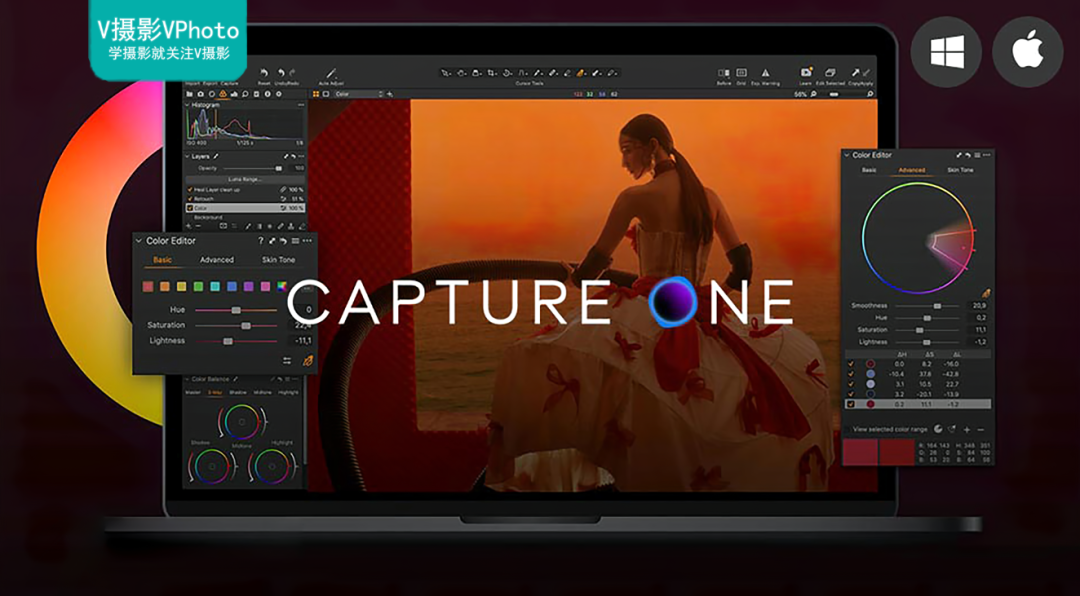Click the Smoothness value field
Image resolution: width=1080 pixels, height=596 pixels.
tap(979, 305)
